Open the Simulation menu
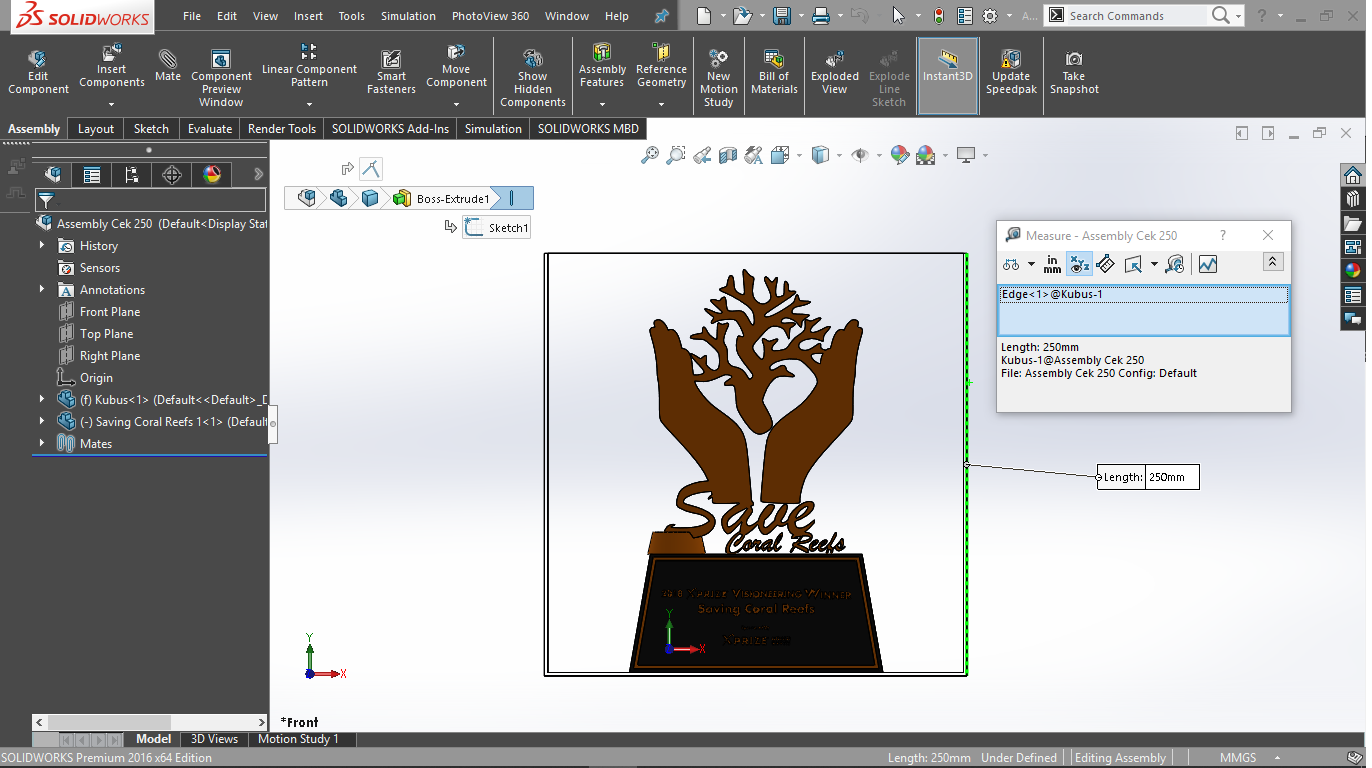1372x768 pixels. [x=408, y=16]
